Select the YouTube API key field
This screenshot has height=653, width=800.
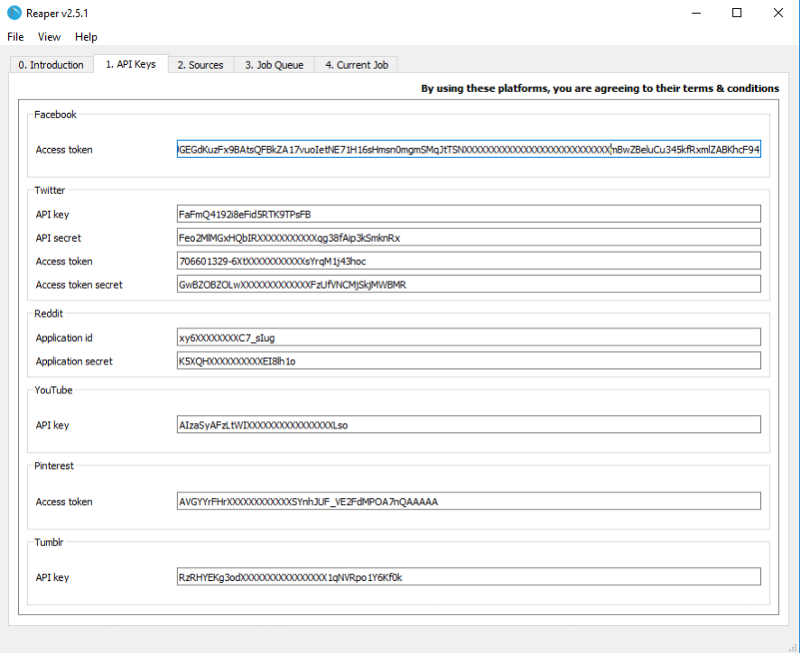pyautogui.click(x=468, y=424)
